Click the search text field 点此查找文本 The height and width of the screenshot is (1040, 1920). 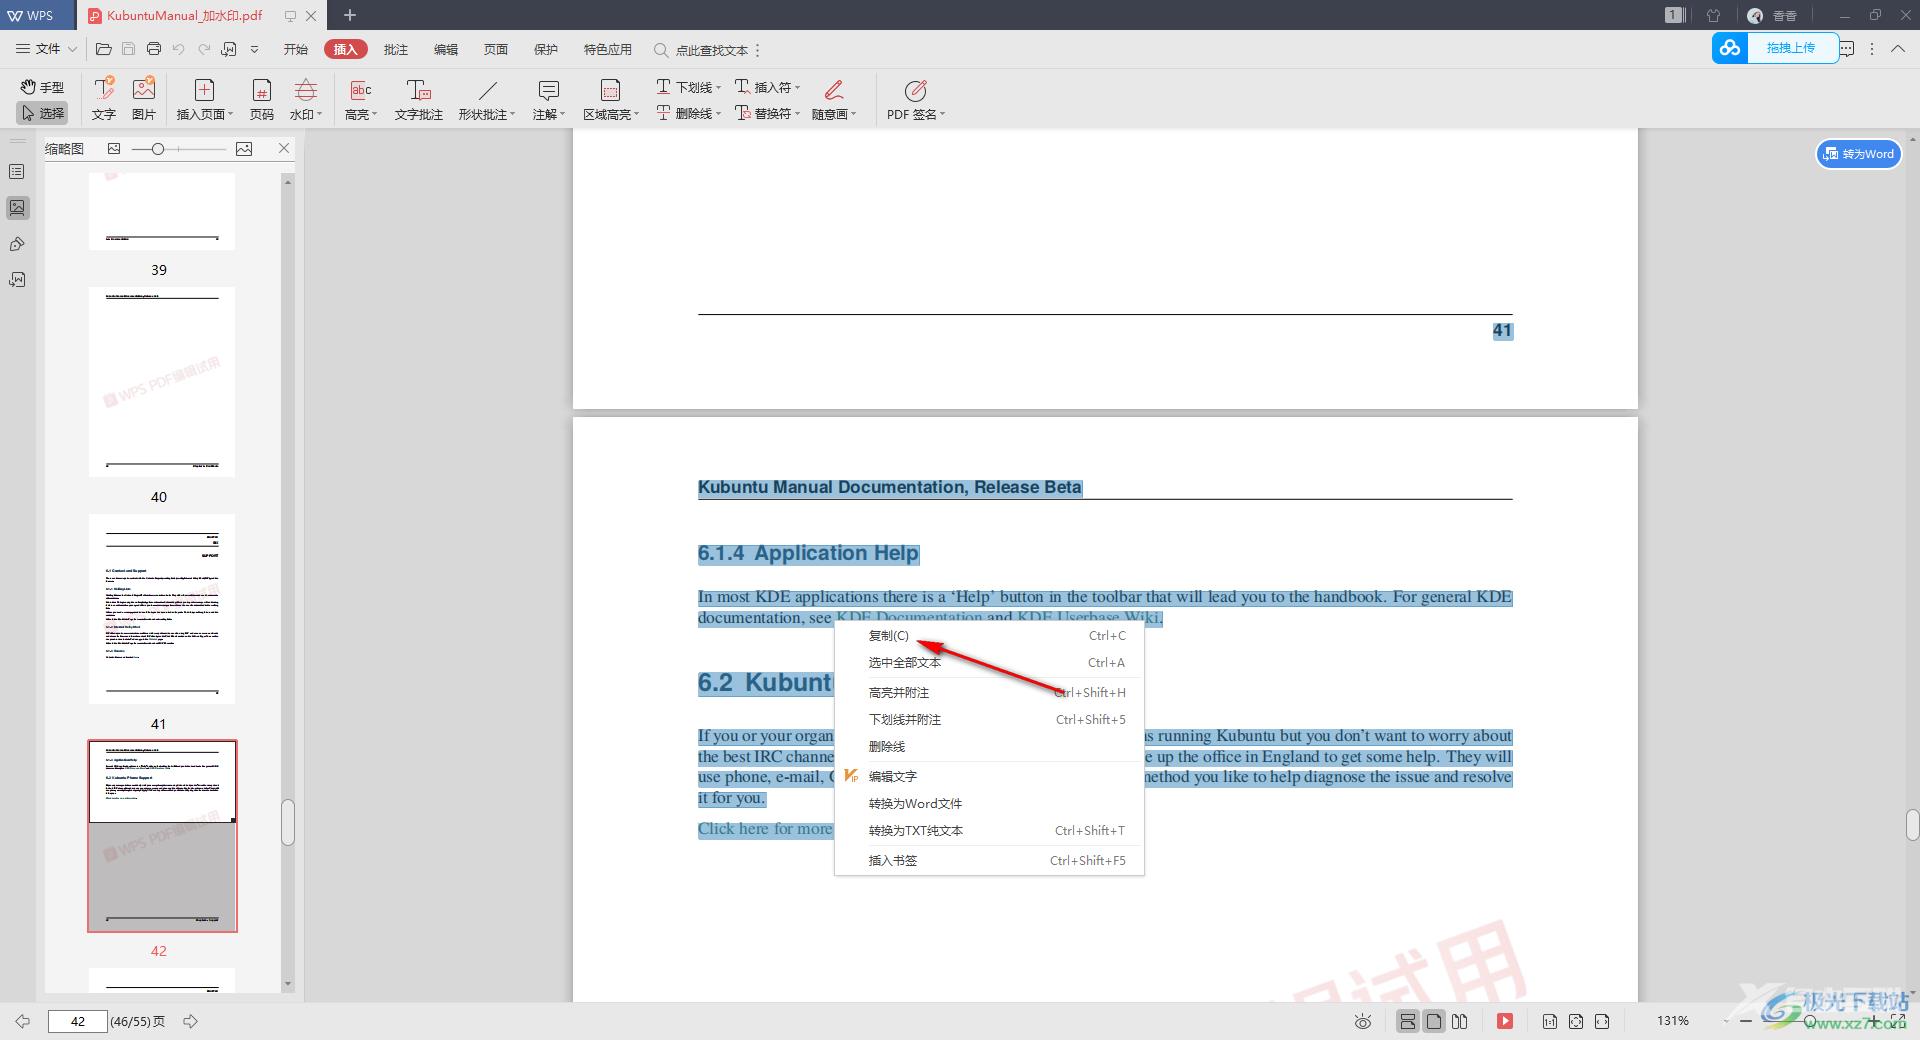(x=711, y=50)
